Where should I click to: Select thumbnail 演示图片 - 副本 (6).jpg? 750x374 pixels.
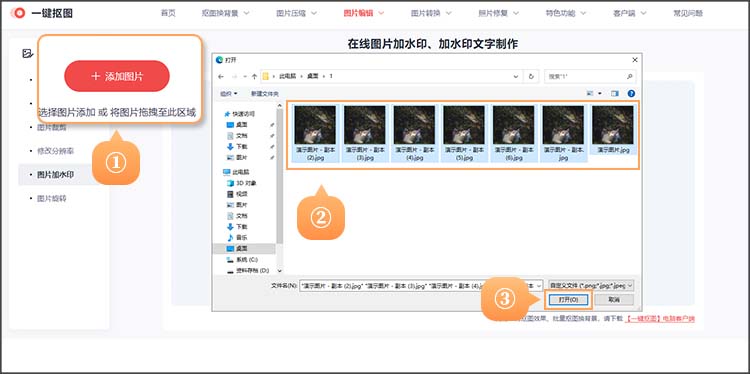(x=513, y=133)
